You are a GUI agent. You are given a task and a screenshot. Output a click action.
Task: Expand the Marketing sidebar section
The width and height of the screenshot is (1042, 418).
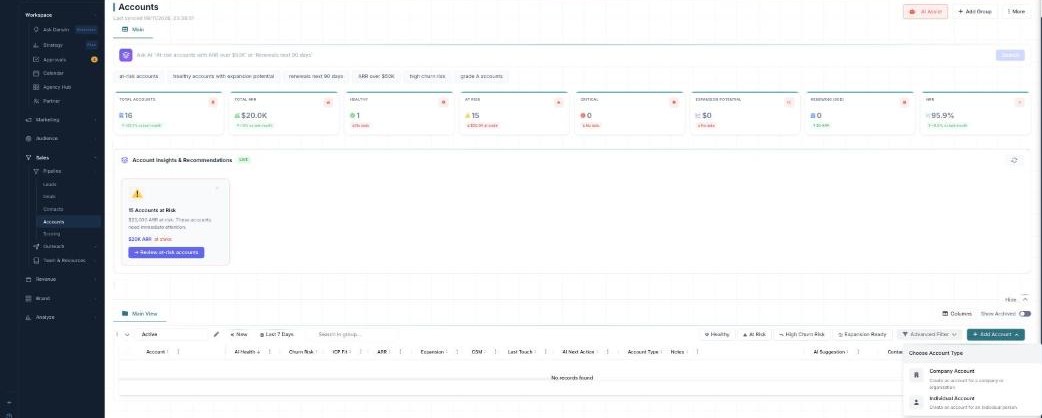[x=61, y=120]
